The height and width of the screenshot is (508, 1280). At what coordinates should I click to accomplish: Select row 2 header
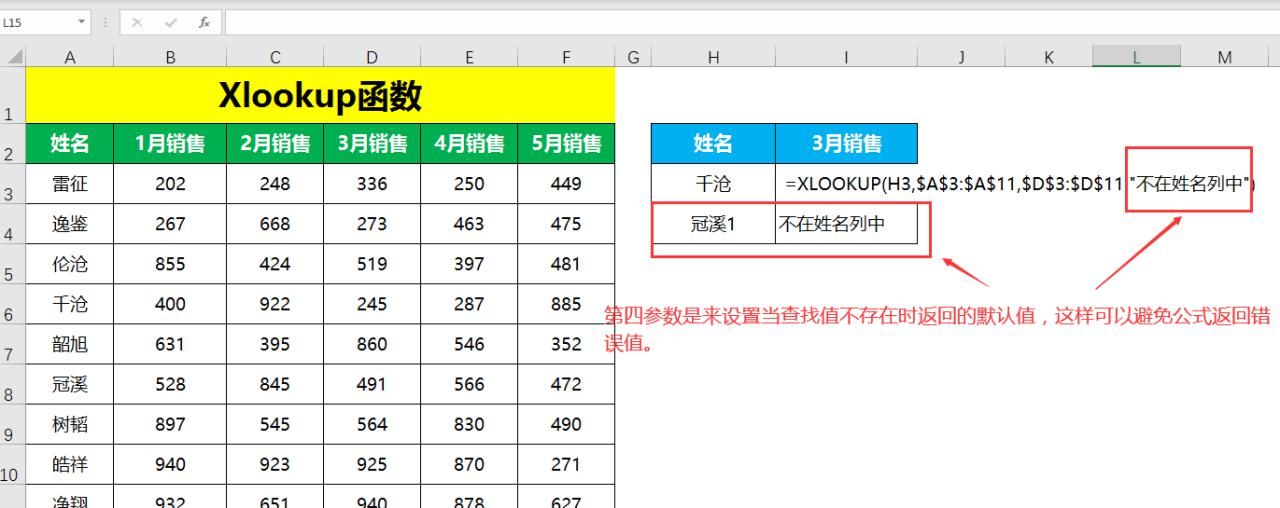13,144
